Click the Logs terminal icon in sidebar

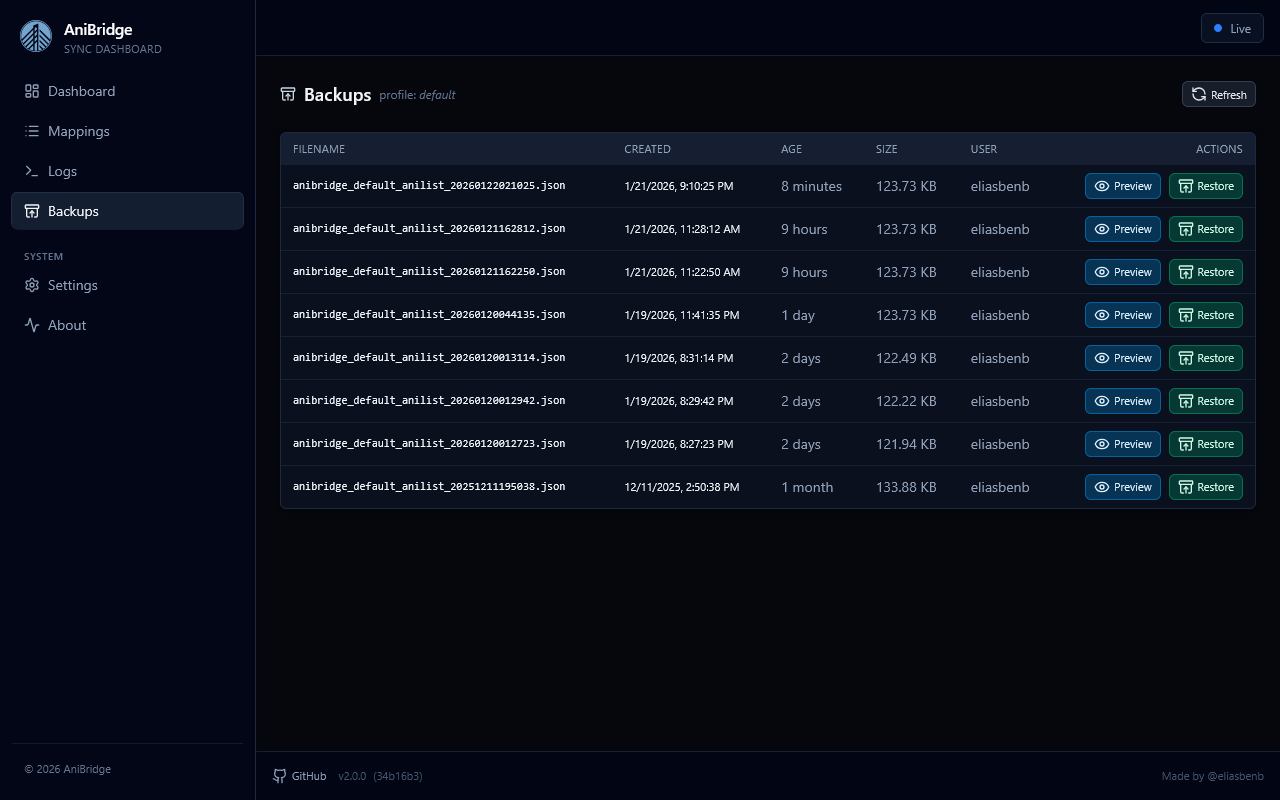(x=31, y=170)
